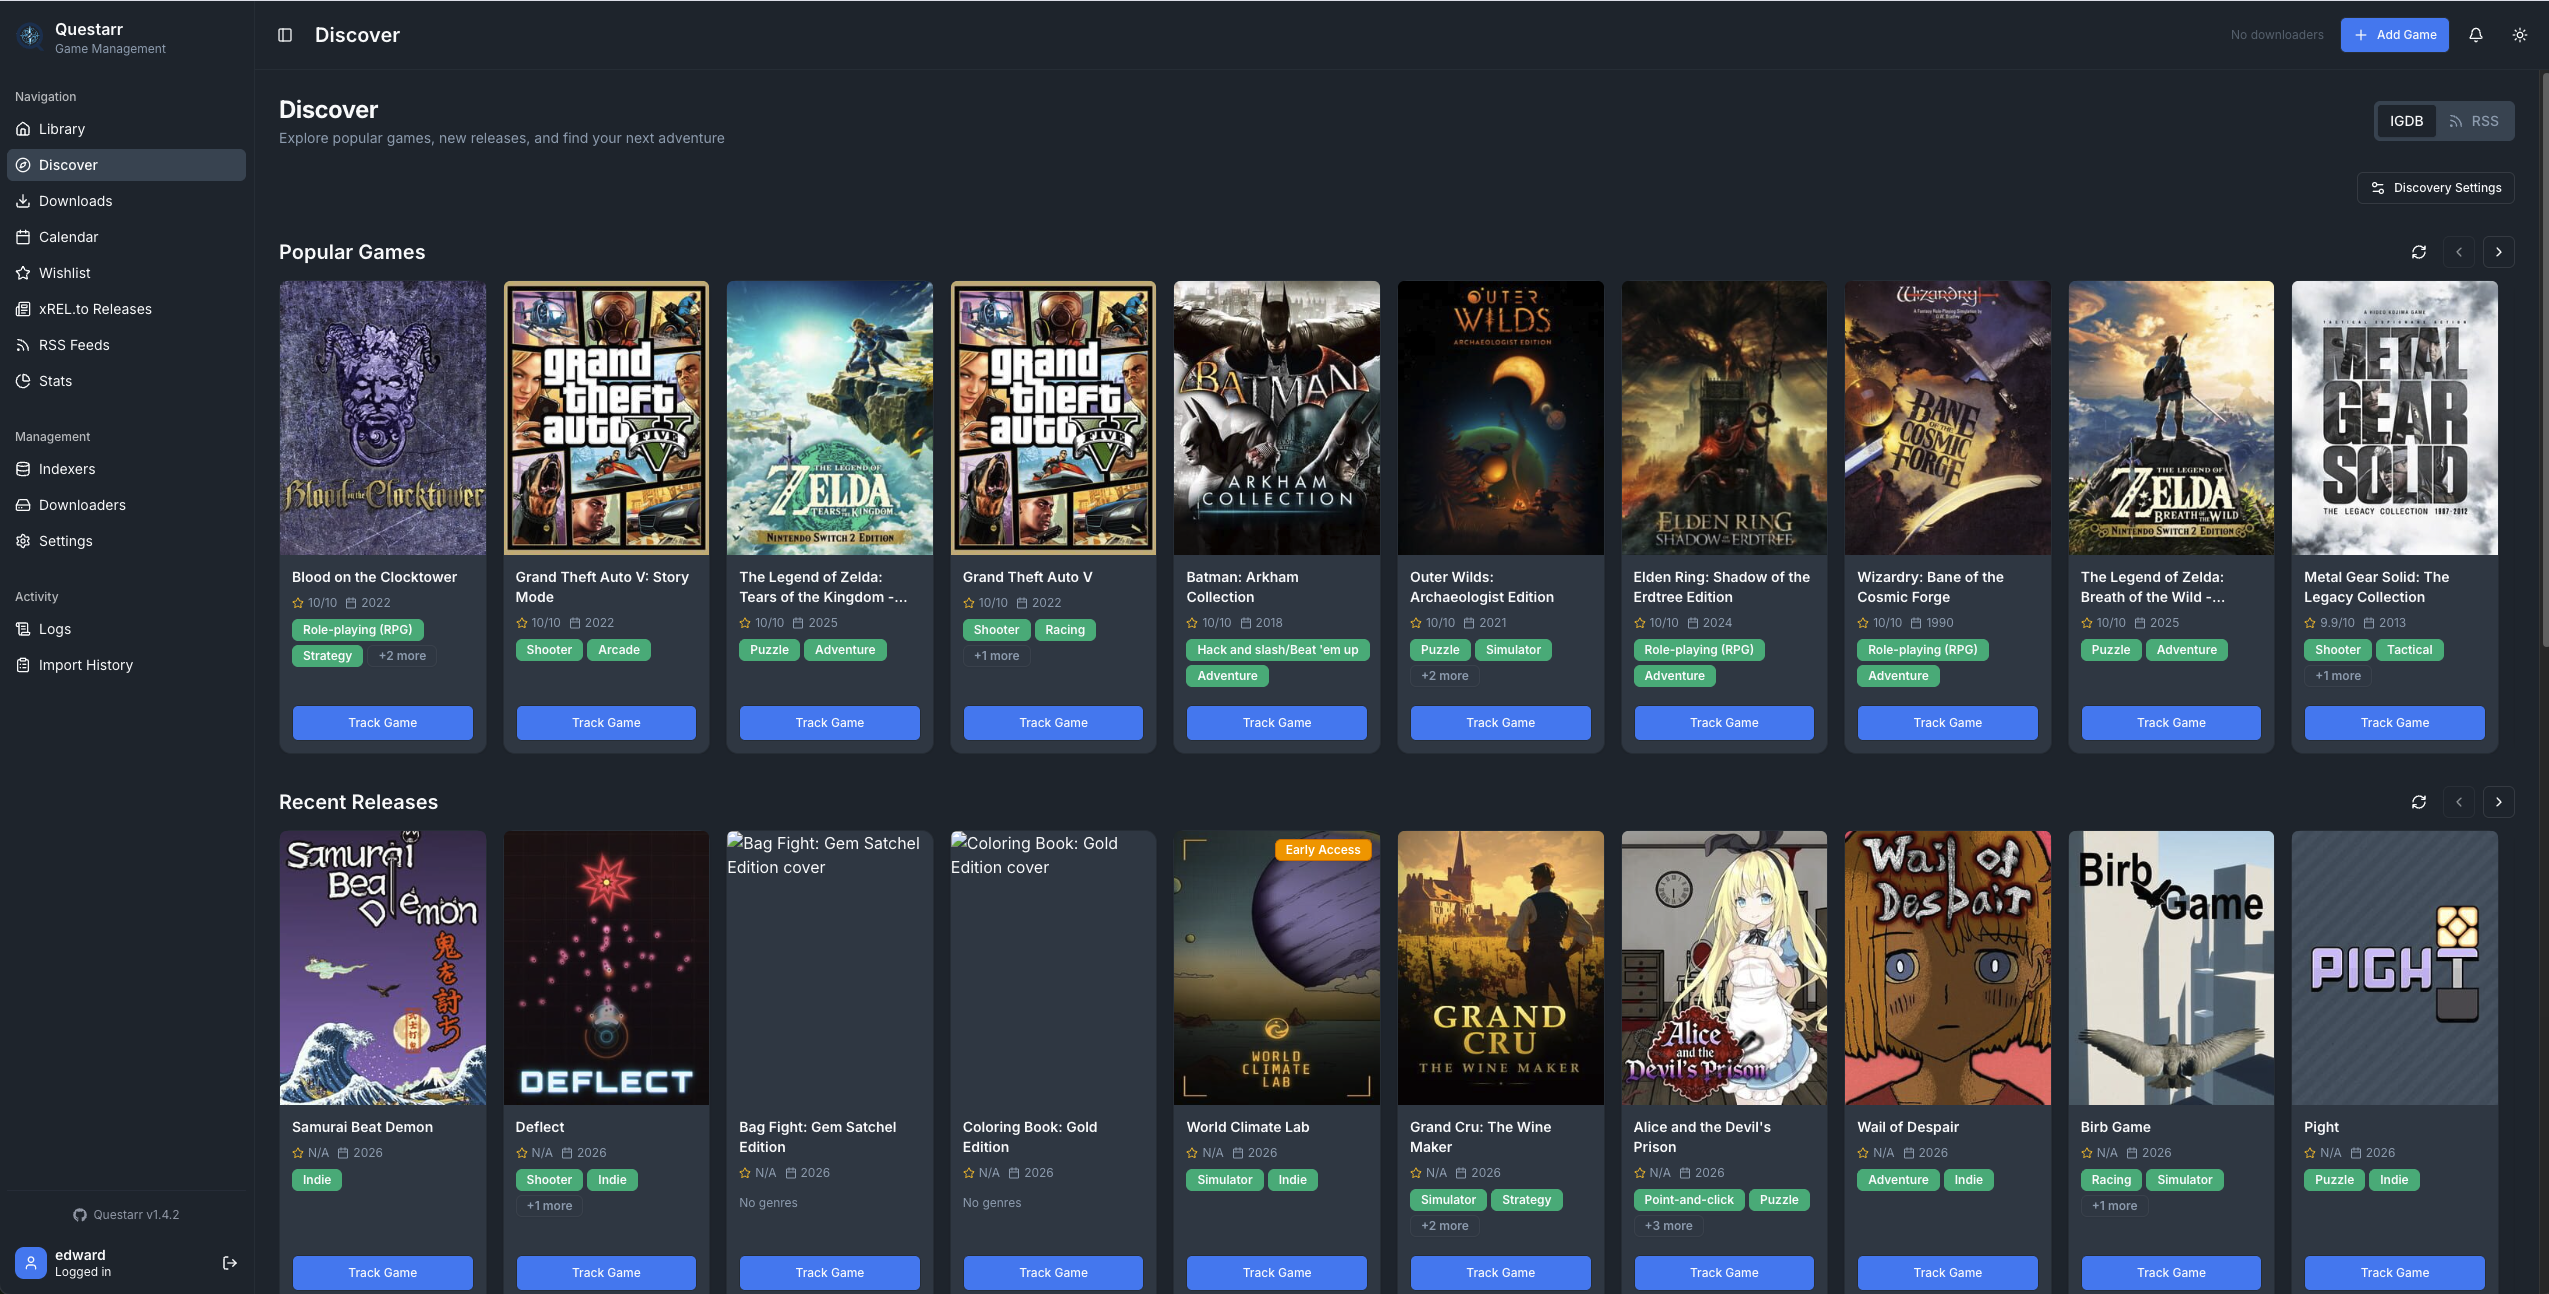The image size is (2549, 1294).
Task: Open the Elden Ring Shadow of the Erdtree cover
Action: pyautogui.click(x=1724, y=418)
